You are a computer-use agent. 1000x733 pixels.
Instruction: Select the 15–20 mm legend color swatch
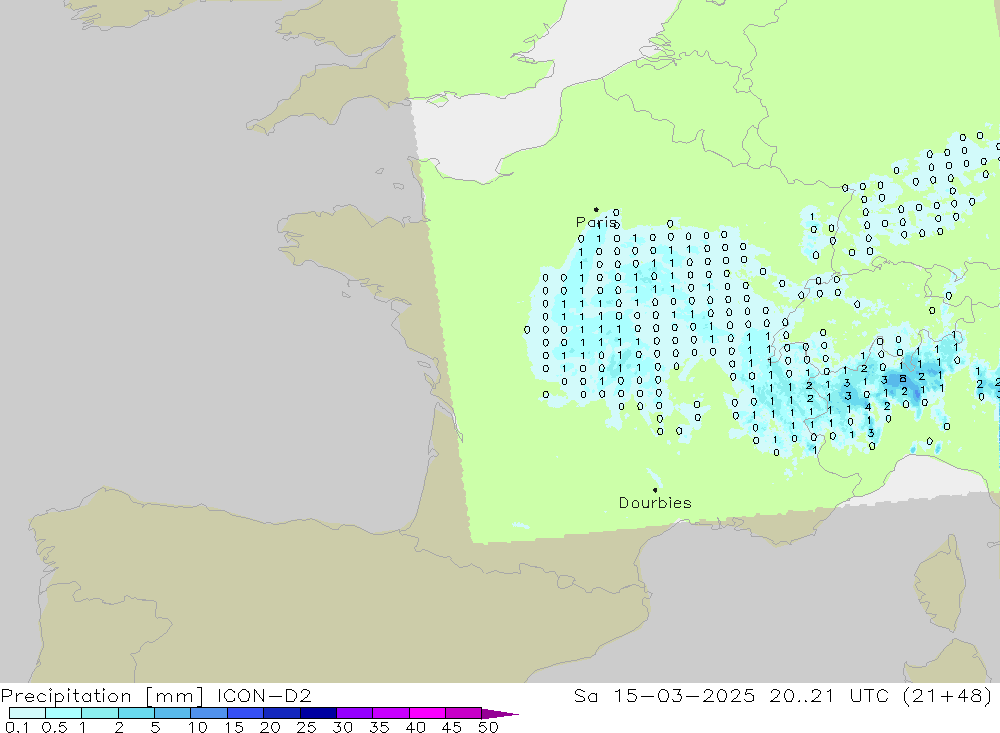pyautogui.click(x=246, y=713)
